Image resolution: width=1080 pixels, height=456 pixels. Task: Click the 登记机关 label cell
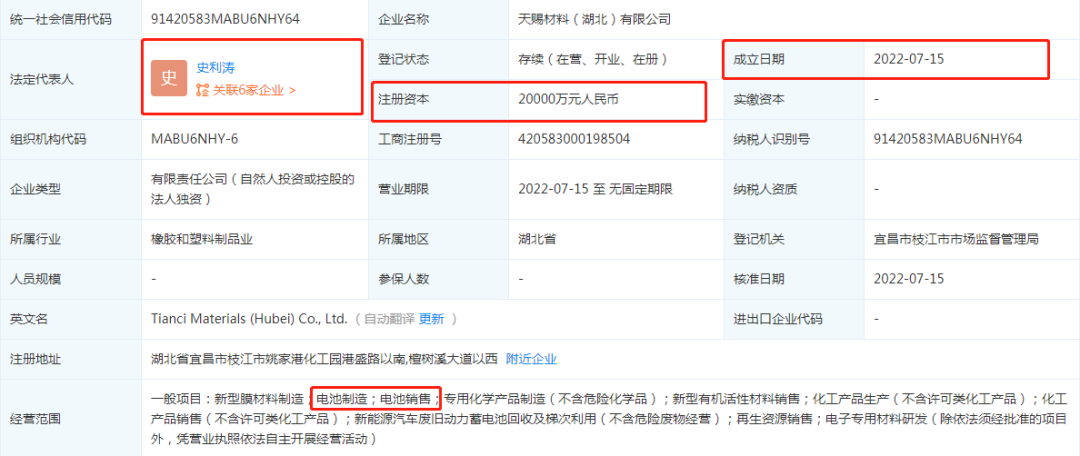point(795,239)
